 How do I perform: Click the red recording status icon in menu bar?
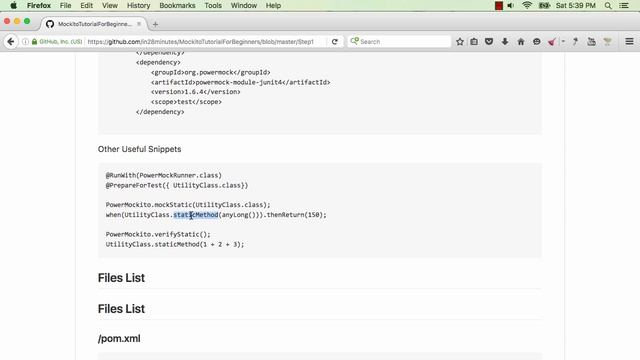tap(498, 5)
